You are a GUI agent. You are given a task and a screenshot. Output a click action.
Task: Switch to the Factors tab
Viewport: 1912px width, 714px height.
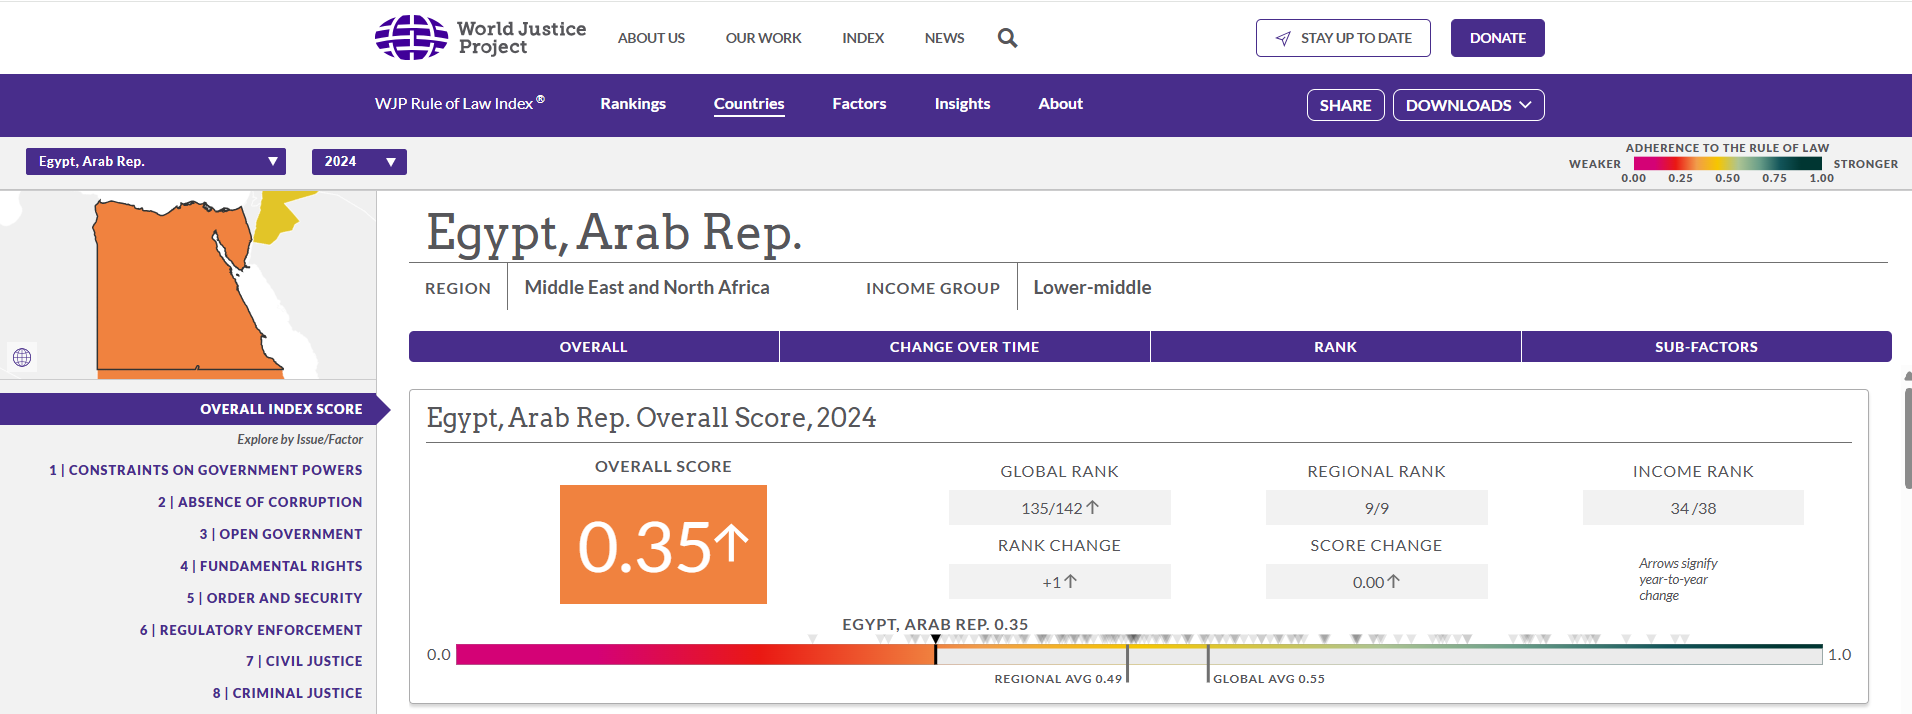click(x=859, y=104)
